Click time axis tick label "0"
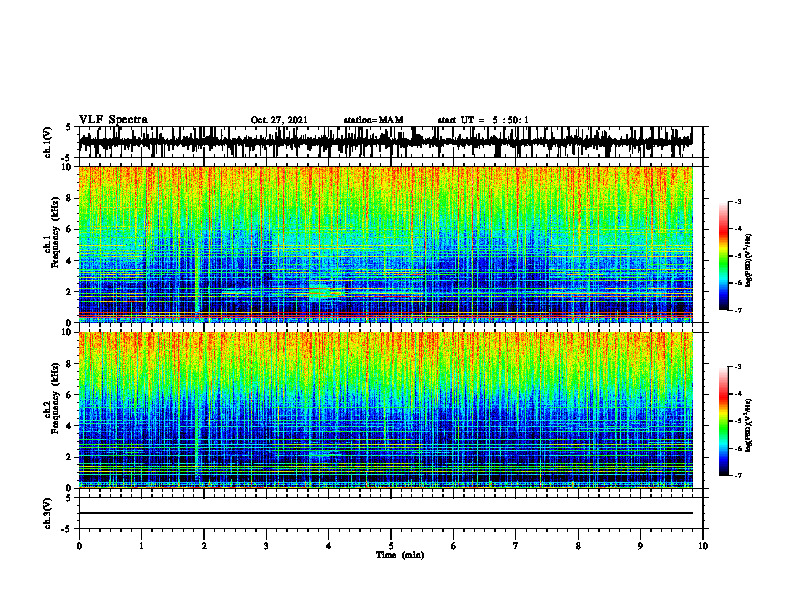The width and height of the screenshot is (792, 612). (x=79, y=546)
